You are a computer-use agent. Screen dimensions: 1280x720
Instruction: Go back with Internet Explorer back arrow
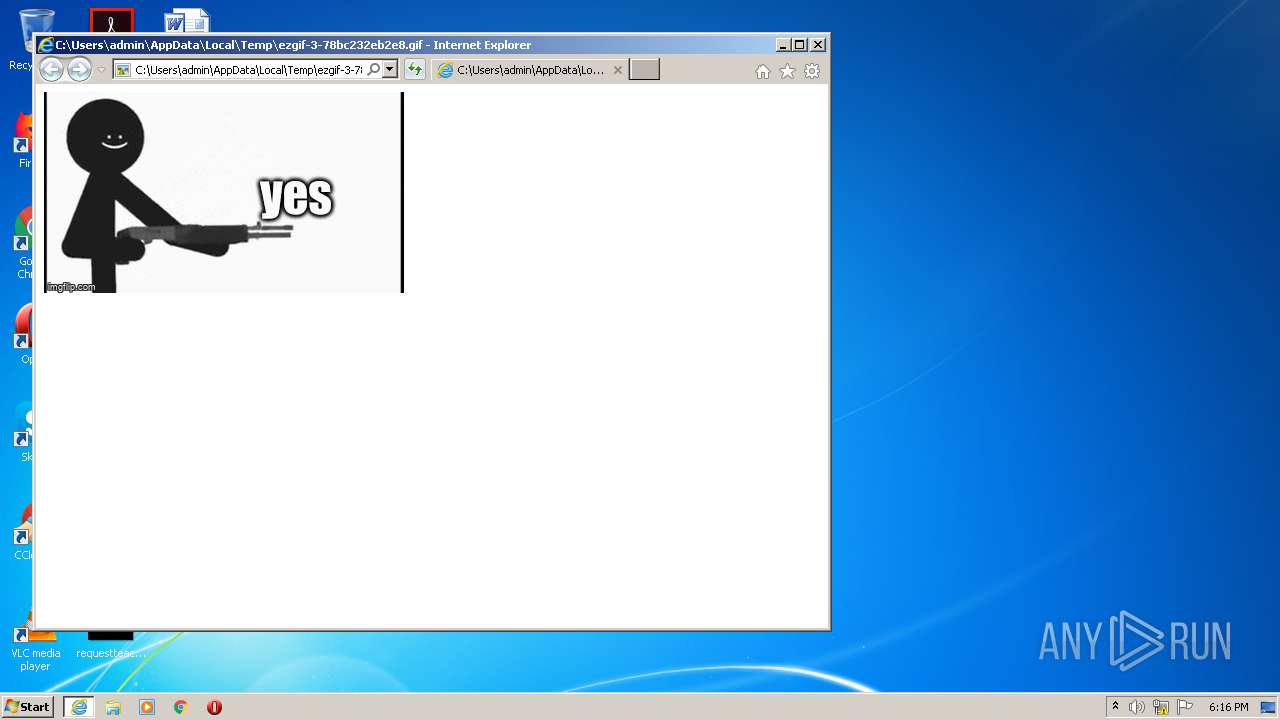click(x=51, y=70)
